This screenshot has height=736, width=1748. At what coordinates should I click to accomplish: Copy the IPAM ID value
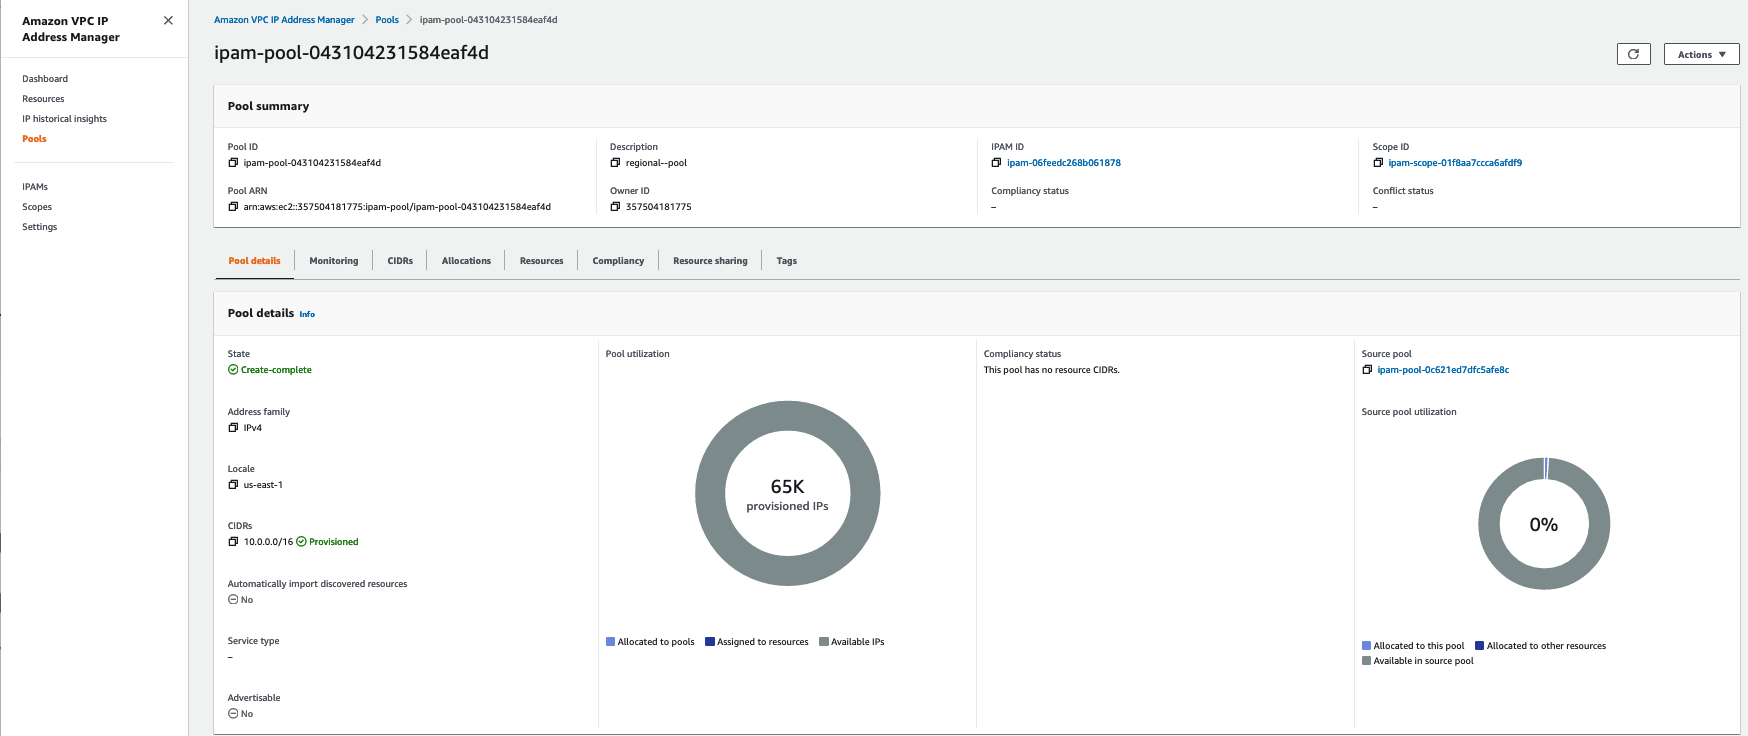click(996, 163)
